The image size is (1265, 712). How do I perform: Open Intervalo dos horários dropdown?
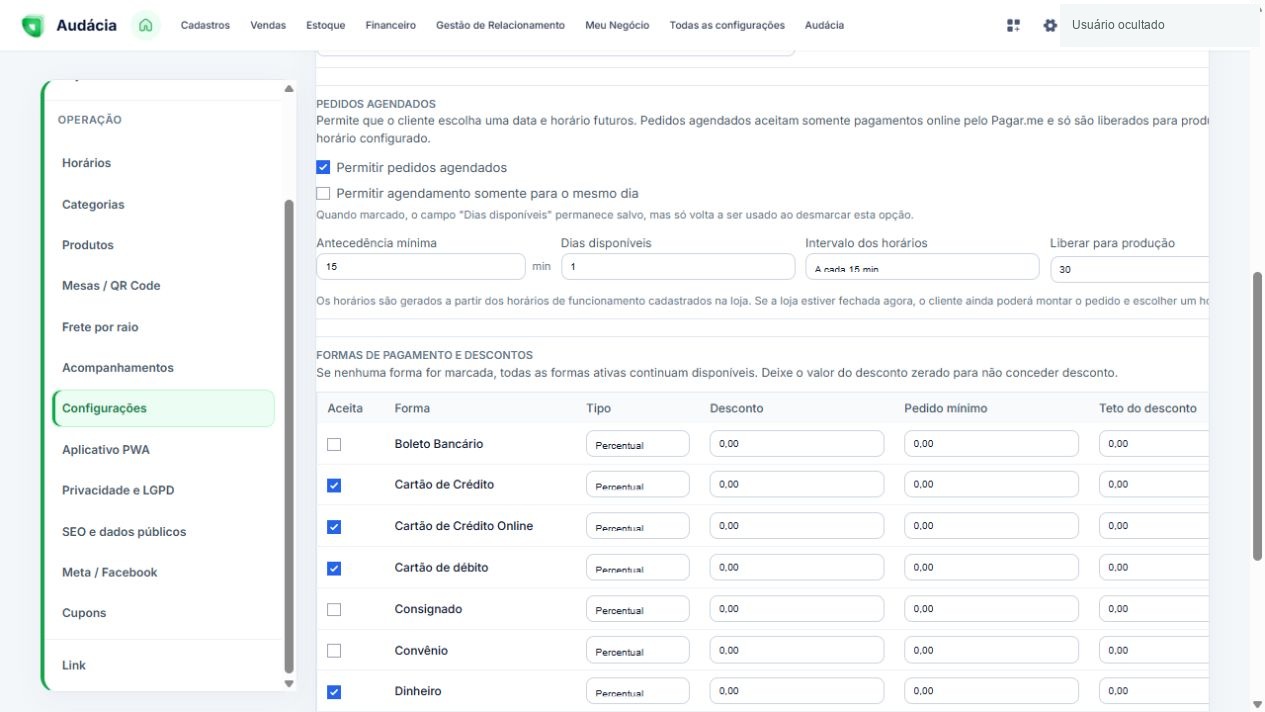922,267
